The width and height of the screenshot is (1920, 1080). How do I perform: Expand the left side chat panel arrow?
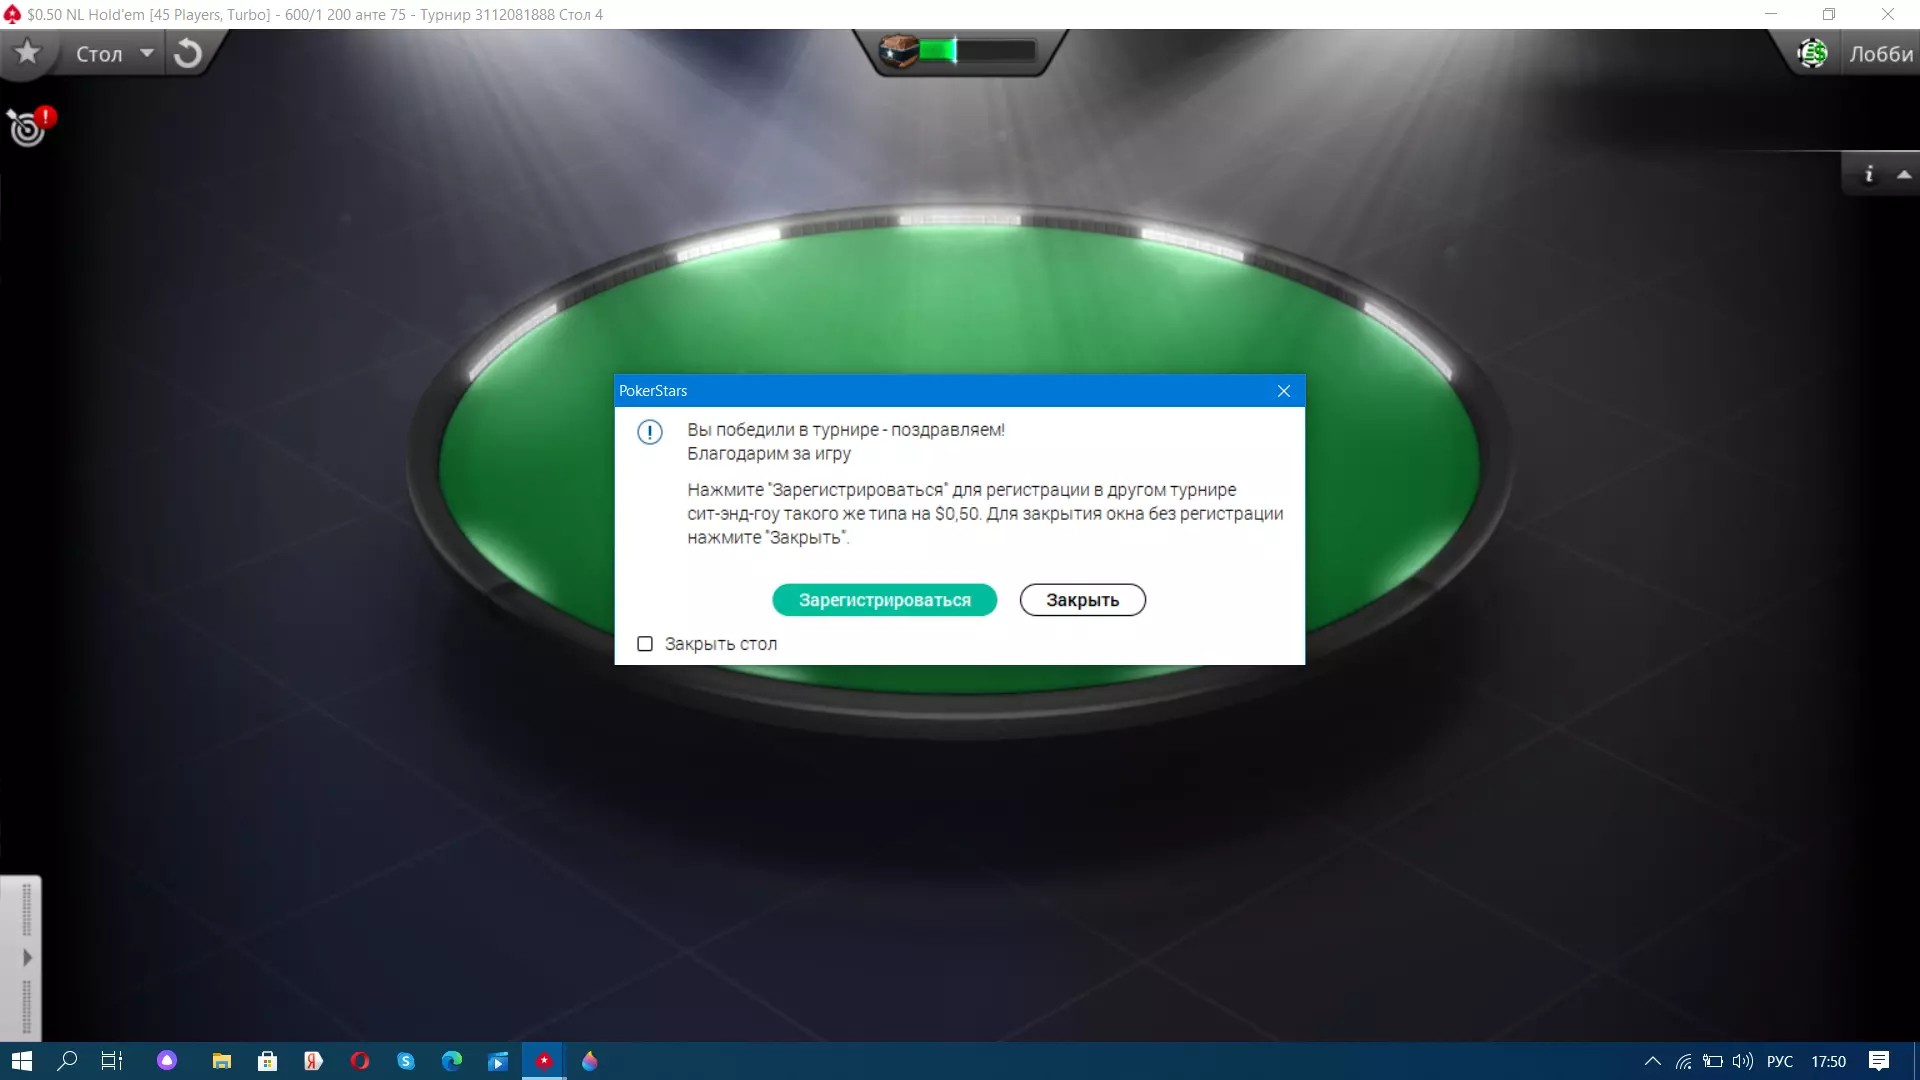[27, 958]
